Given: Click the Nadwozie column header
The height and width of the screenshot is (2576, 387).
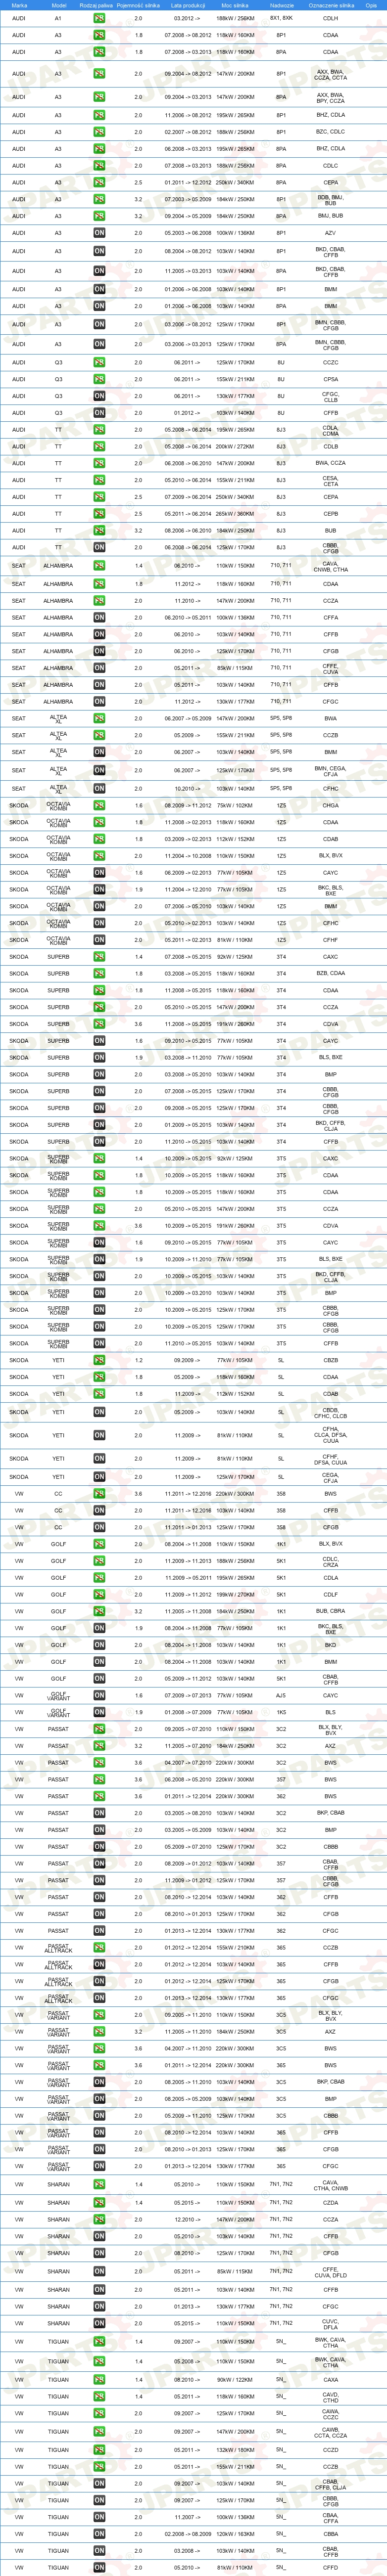Looking at the screenshot, I should pos(282,5).
